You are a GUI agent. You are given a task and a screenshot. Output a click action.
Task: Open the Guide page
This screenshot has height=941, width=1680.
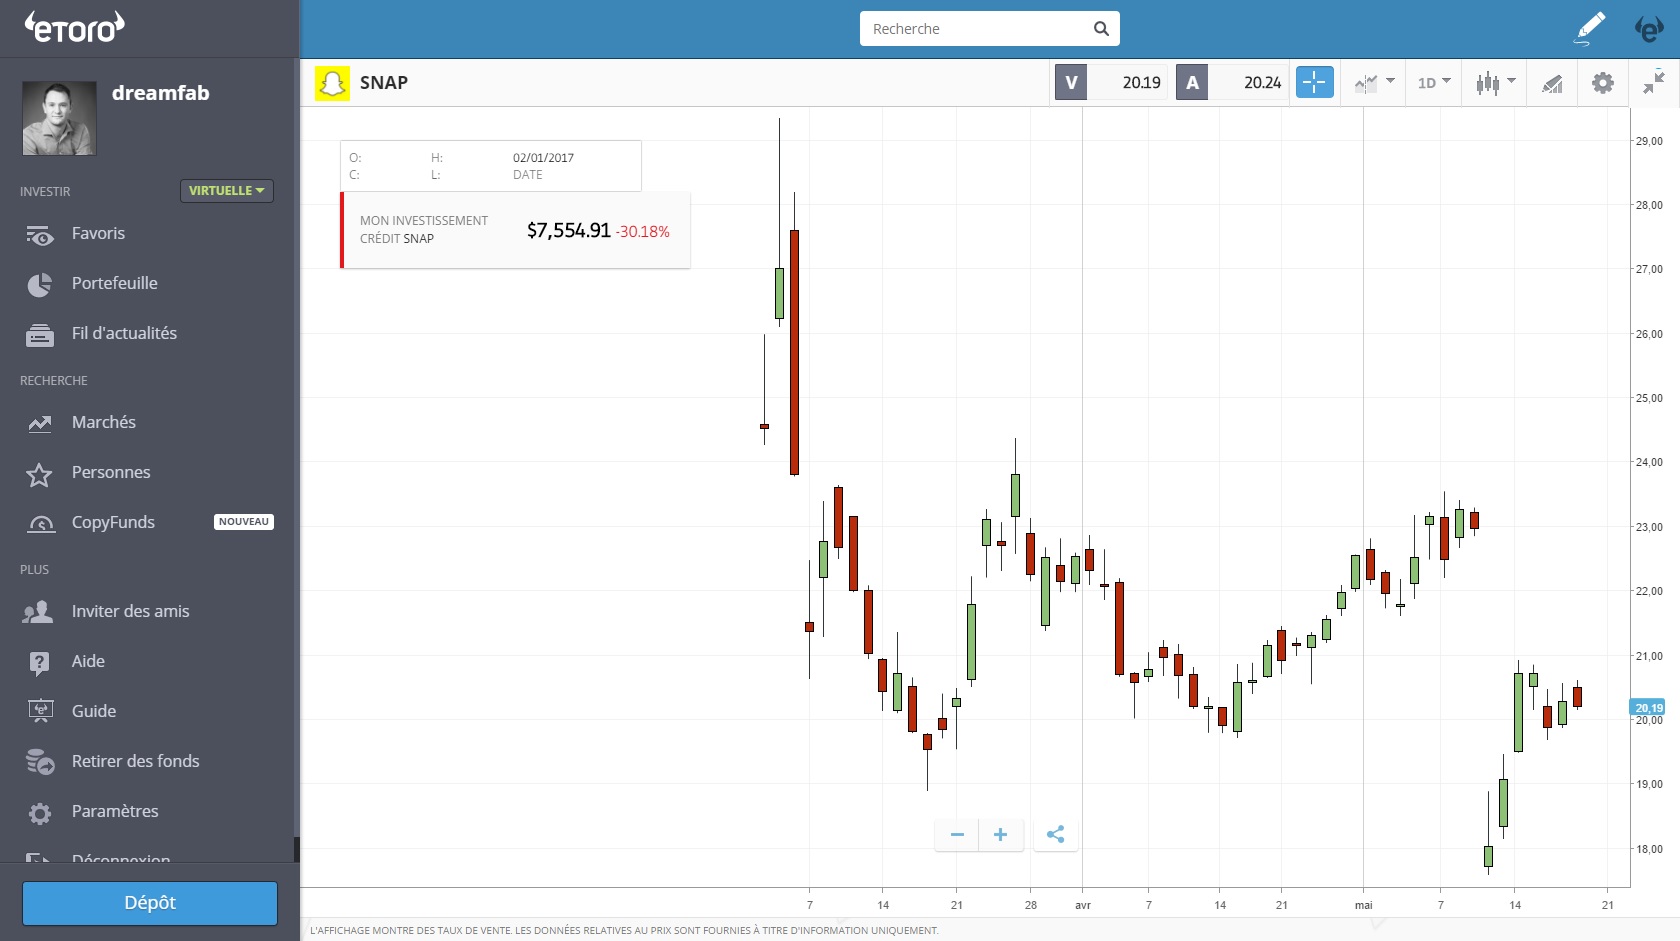(94, 711)
